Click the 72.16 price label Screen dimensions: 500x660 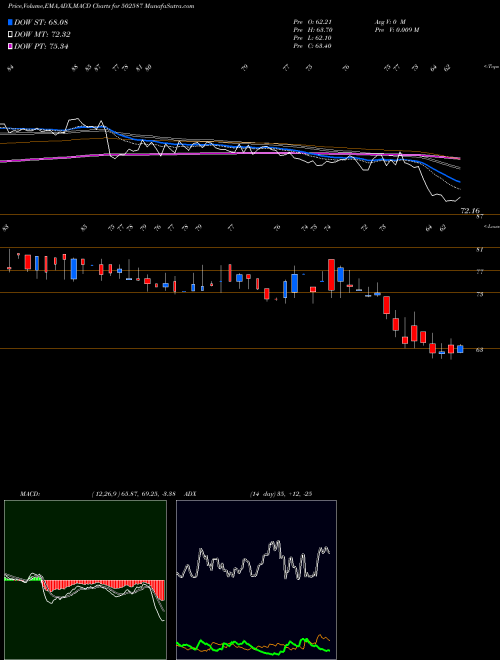point(470,210)
